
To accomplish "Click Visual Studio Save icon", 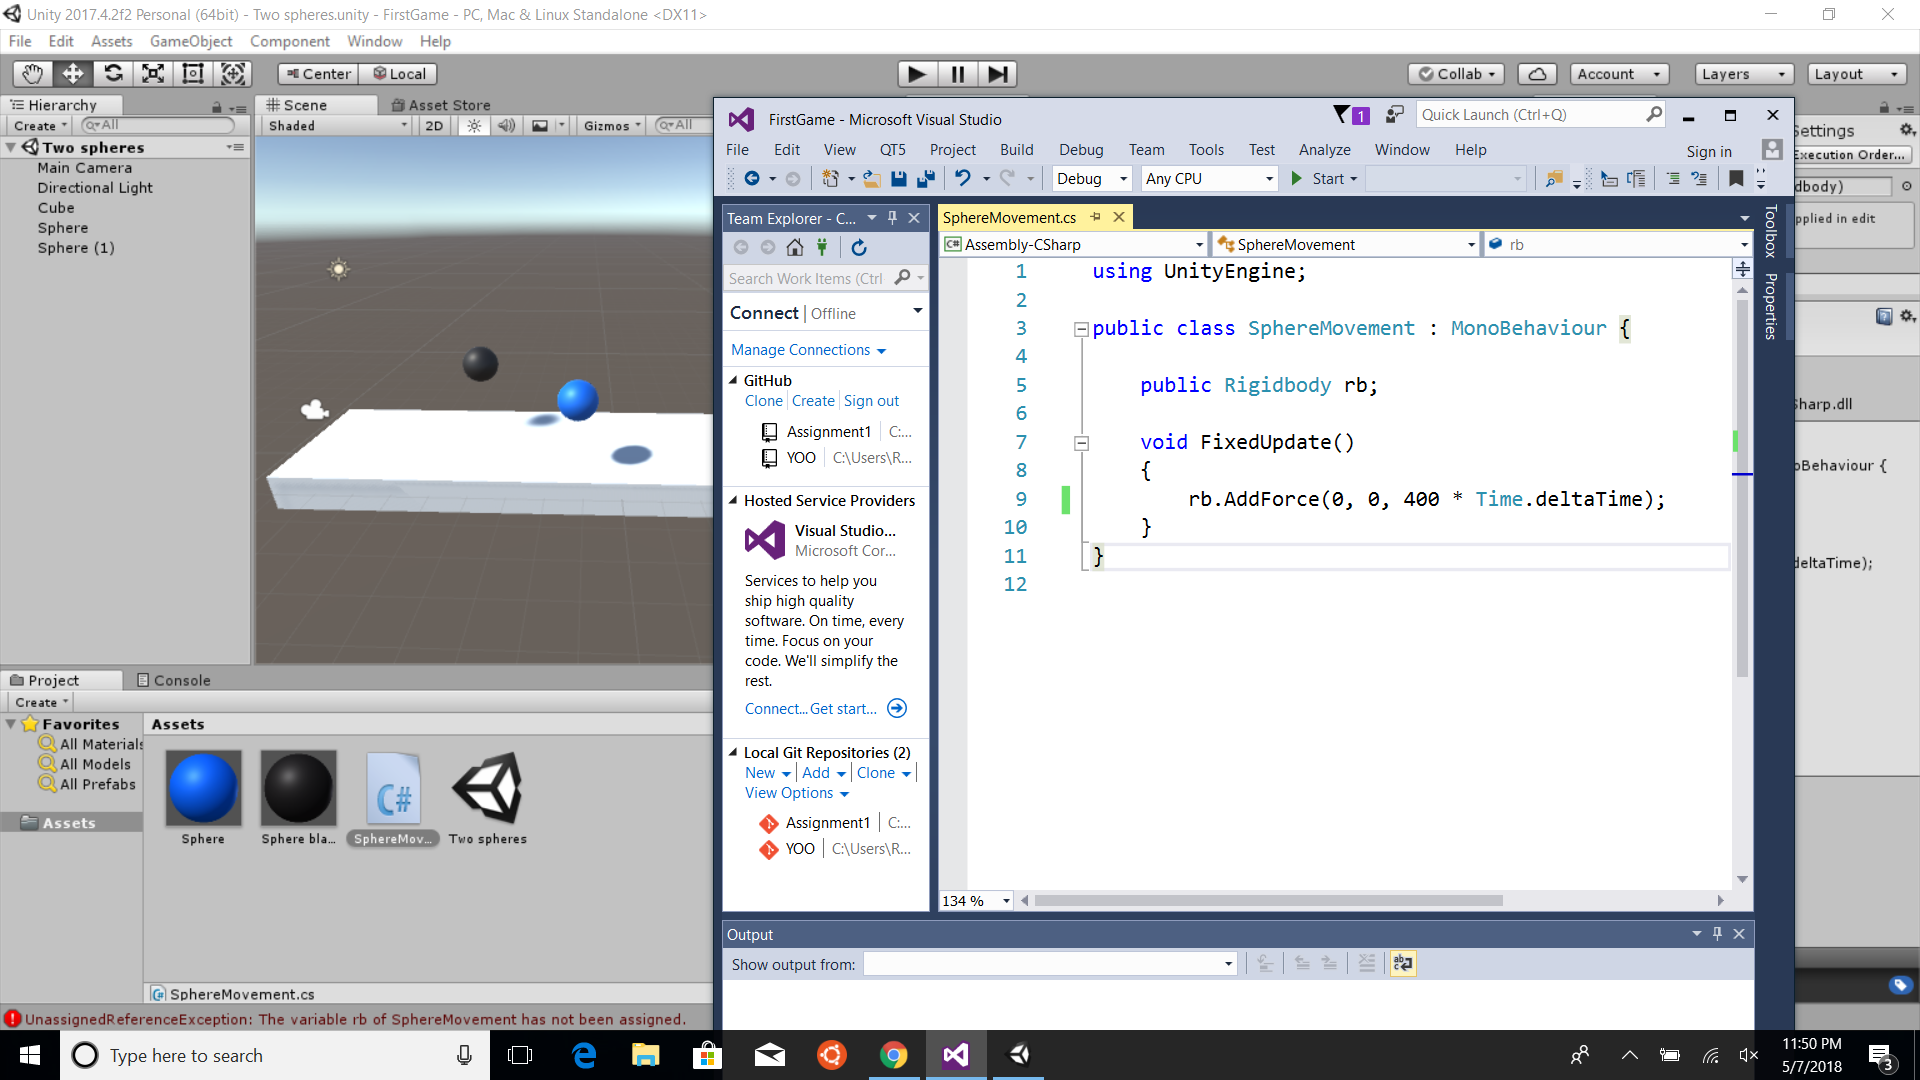I will point(899,179).
